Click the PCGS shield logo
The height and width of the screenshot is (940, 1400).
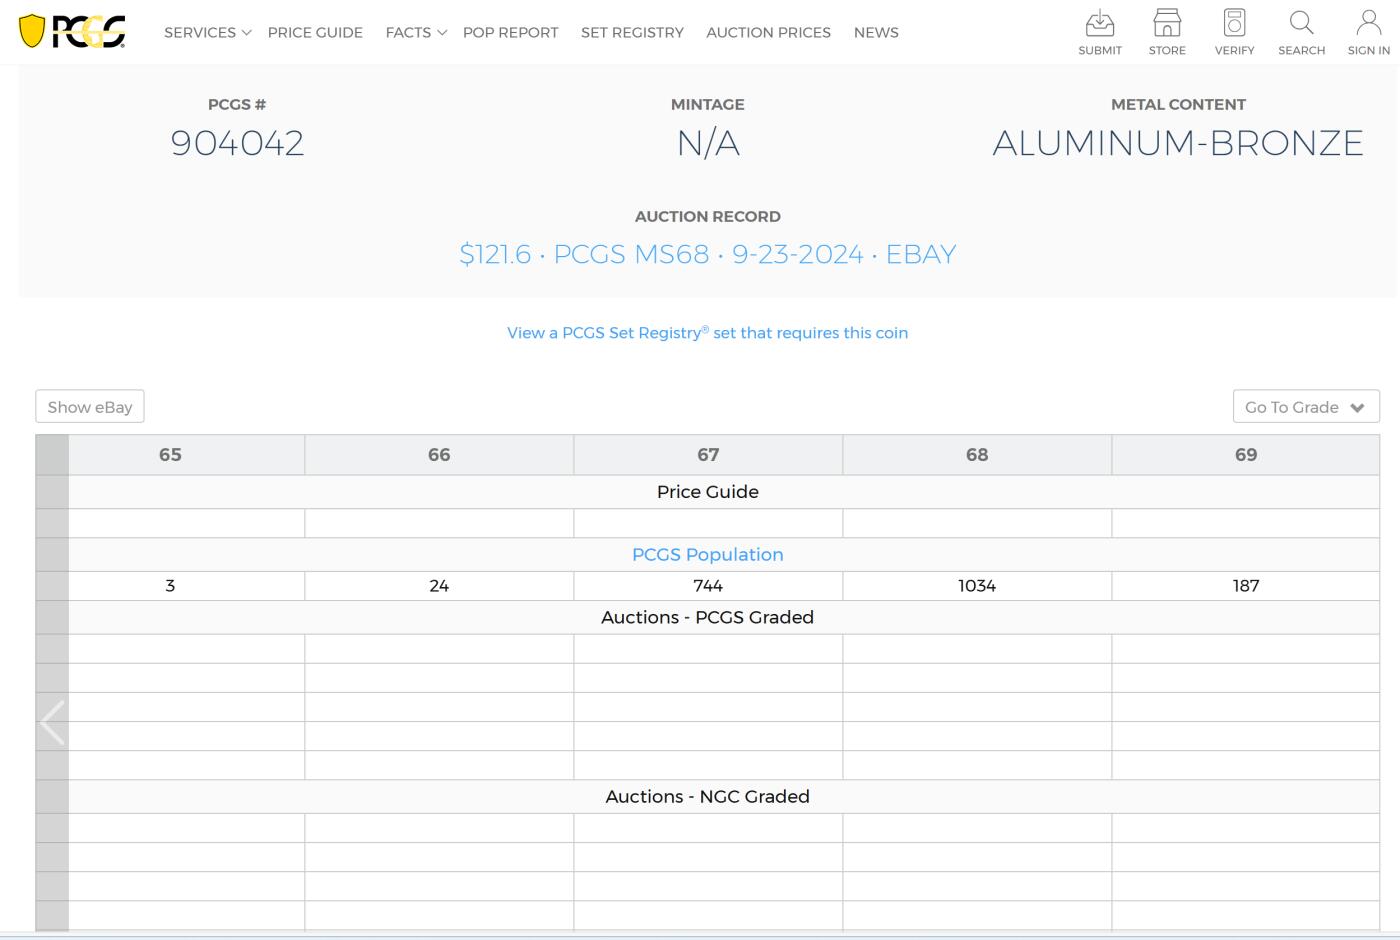[x=72, y=32]
